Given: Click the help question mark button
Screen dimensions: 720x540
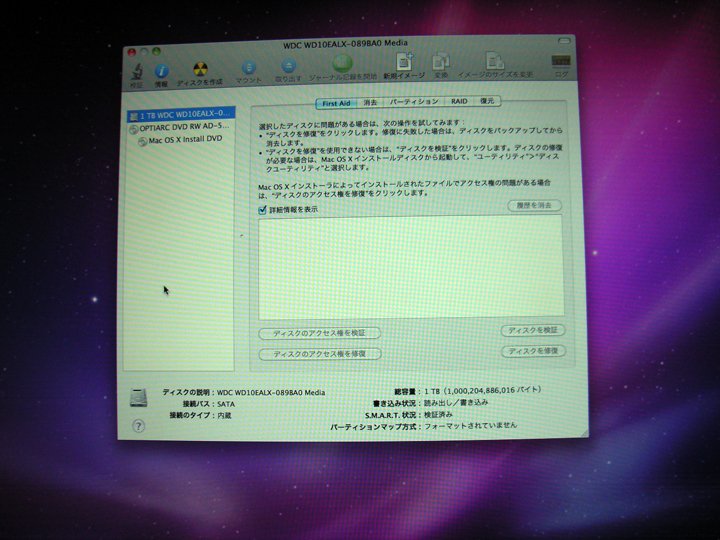Looking at the screenshot, I should pos(138,426).
